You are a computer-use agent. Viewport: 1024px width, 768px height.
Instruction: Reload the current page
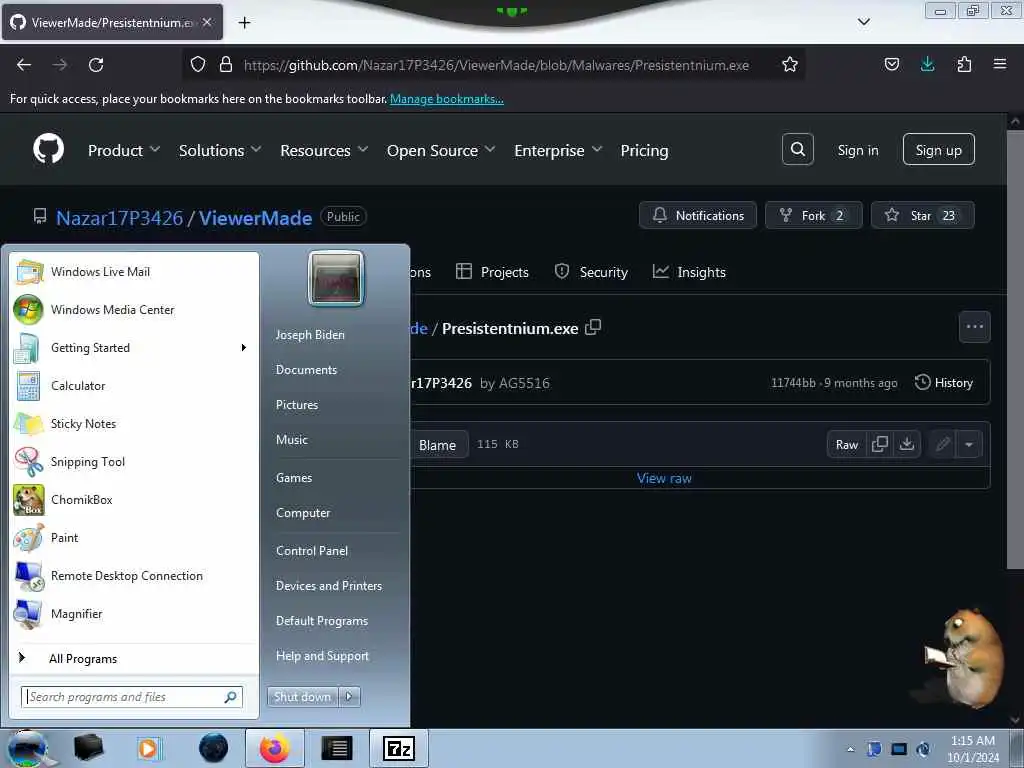pos(96,65)
